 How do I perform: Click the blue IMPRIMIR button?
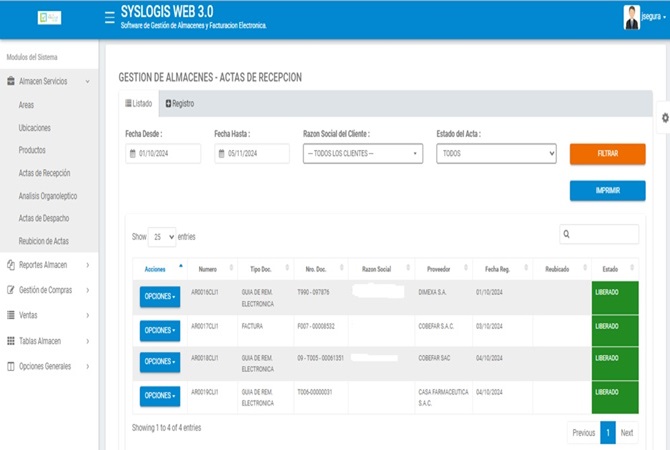pyautogui.click(x=607, y=190)
